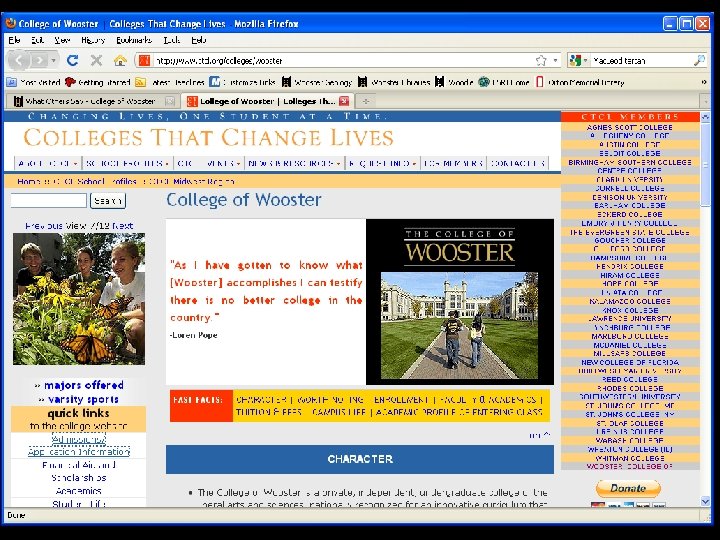Viewport: 720px width, 540px height.
Task: Click the top arrow link above Character
Action: [x=540, y=435]
